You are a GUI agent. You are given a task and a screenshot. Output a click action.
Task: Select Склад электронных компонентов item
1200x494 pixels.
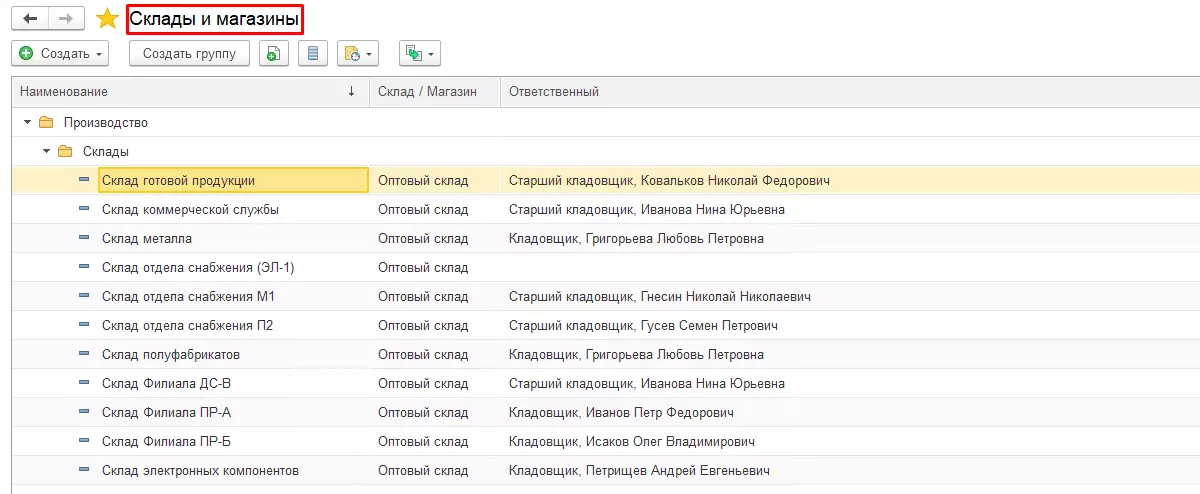[x=200, y=471]
